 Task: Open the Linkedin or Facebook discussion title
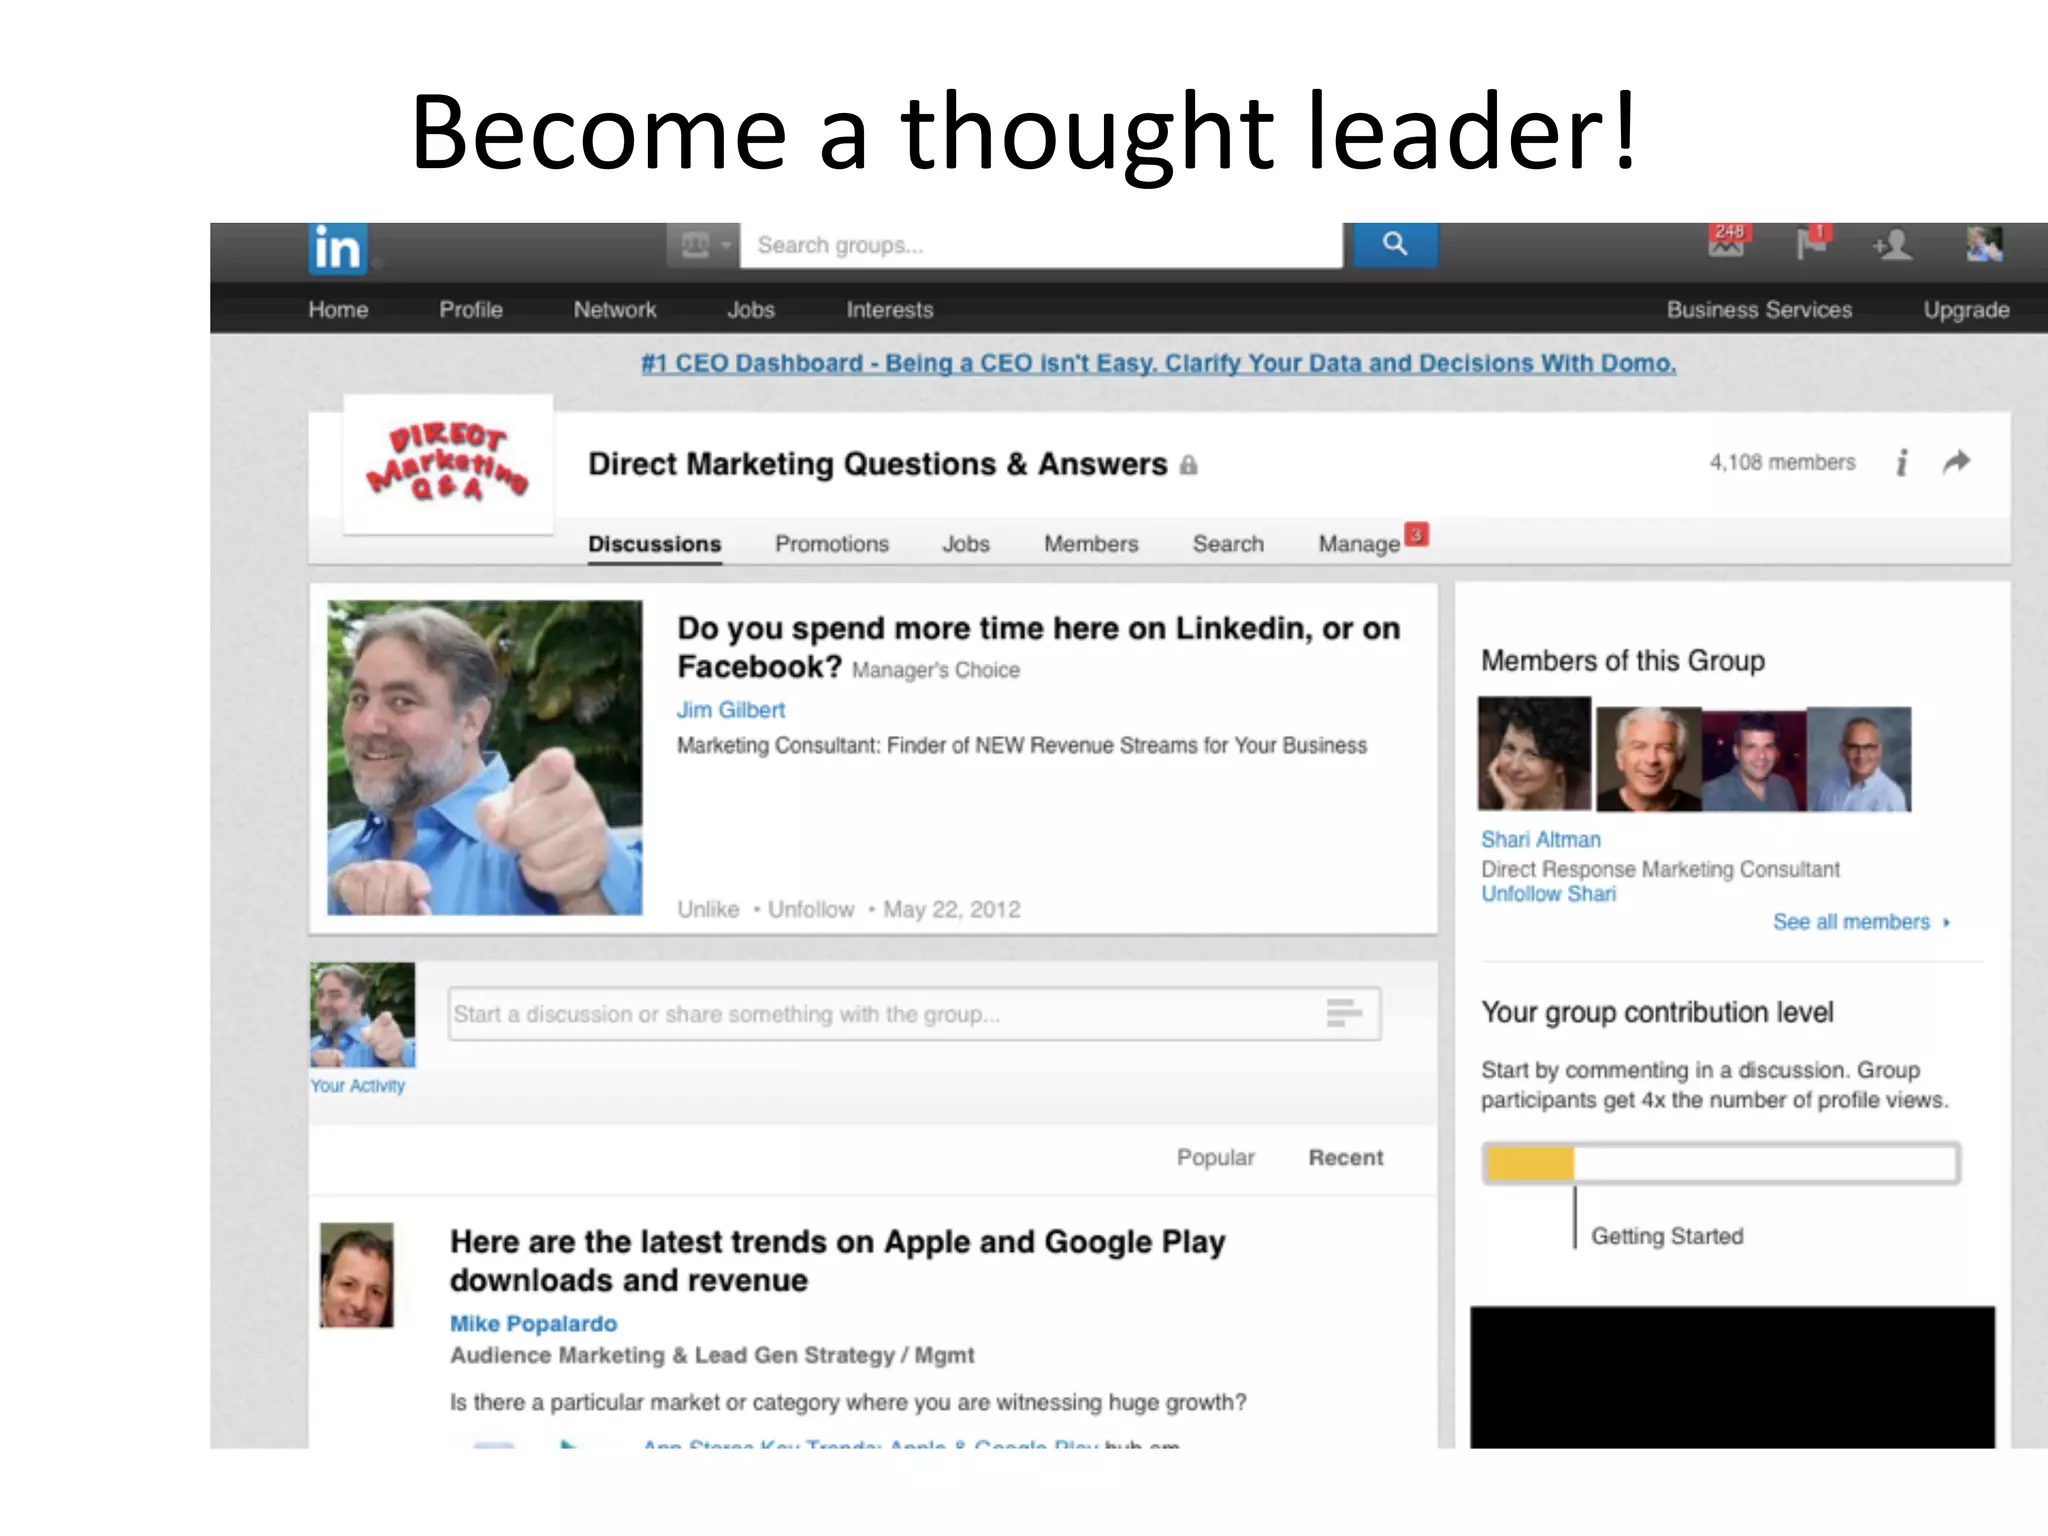click(x=1038, y=647)
